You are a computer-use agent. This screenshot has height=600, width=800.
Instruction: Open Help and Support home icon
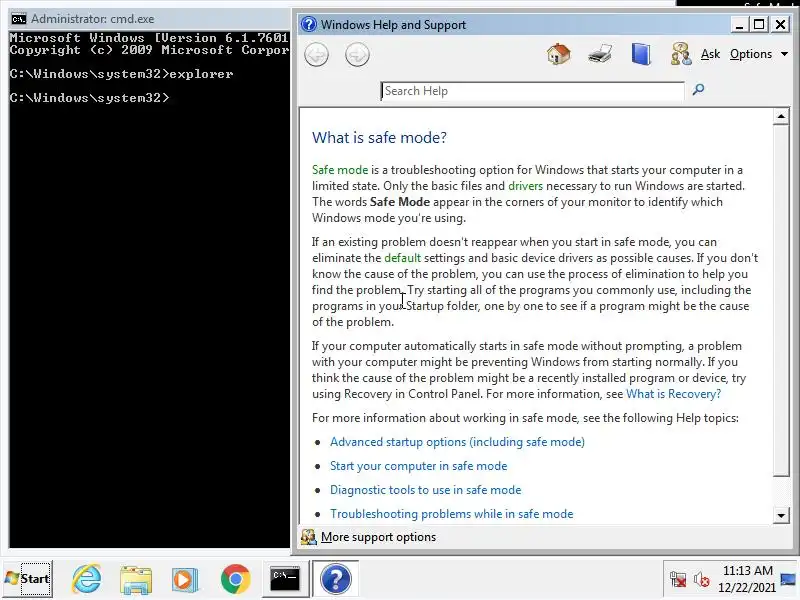[x=558, y=54]
